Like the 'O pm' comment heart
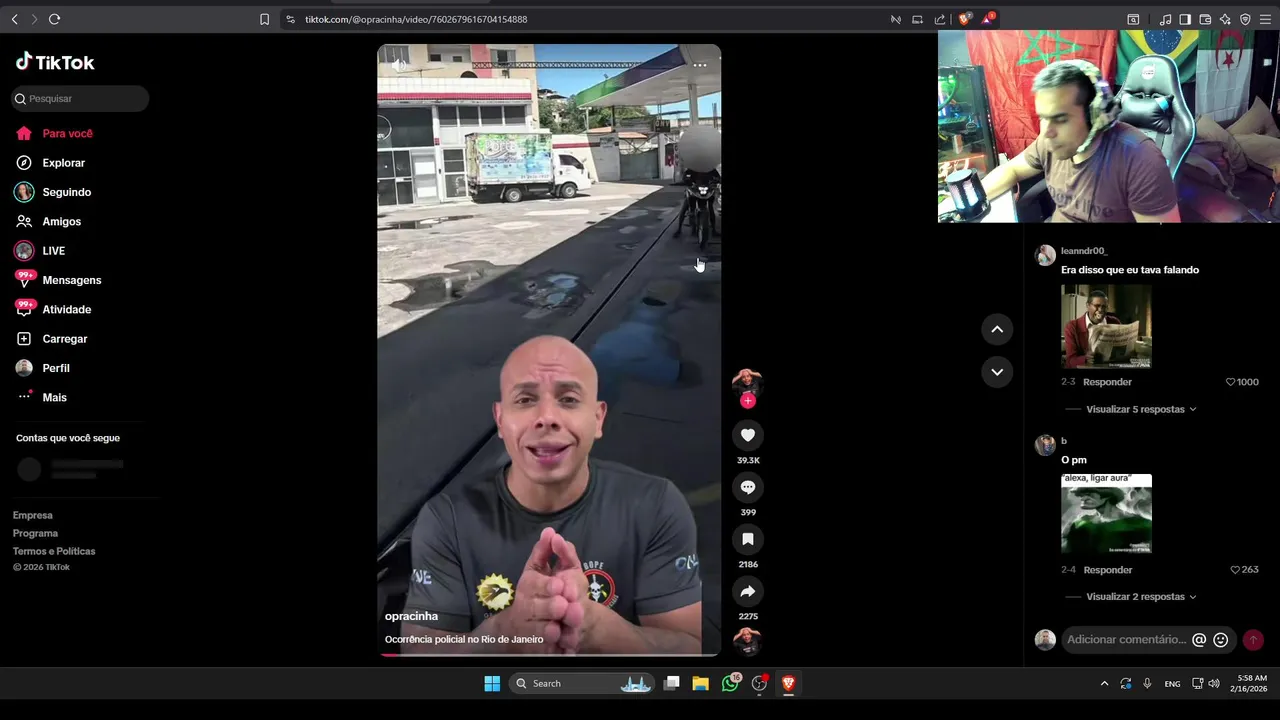 [x=1235, y=570]
